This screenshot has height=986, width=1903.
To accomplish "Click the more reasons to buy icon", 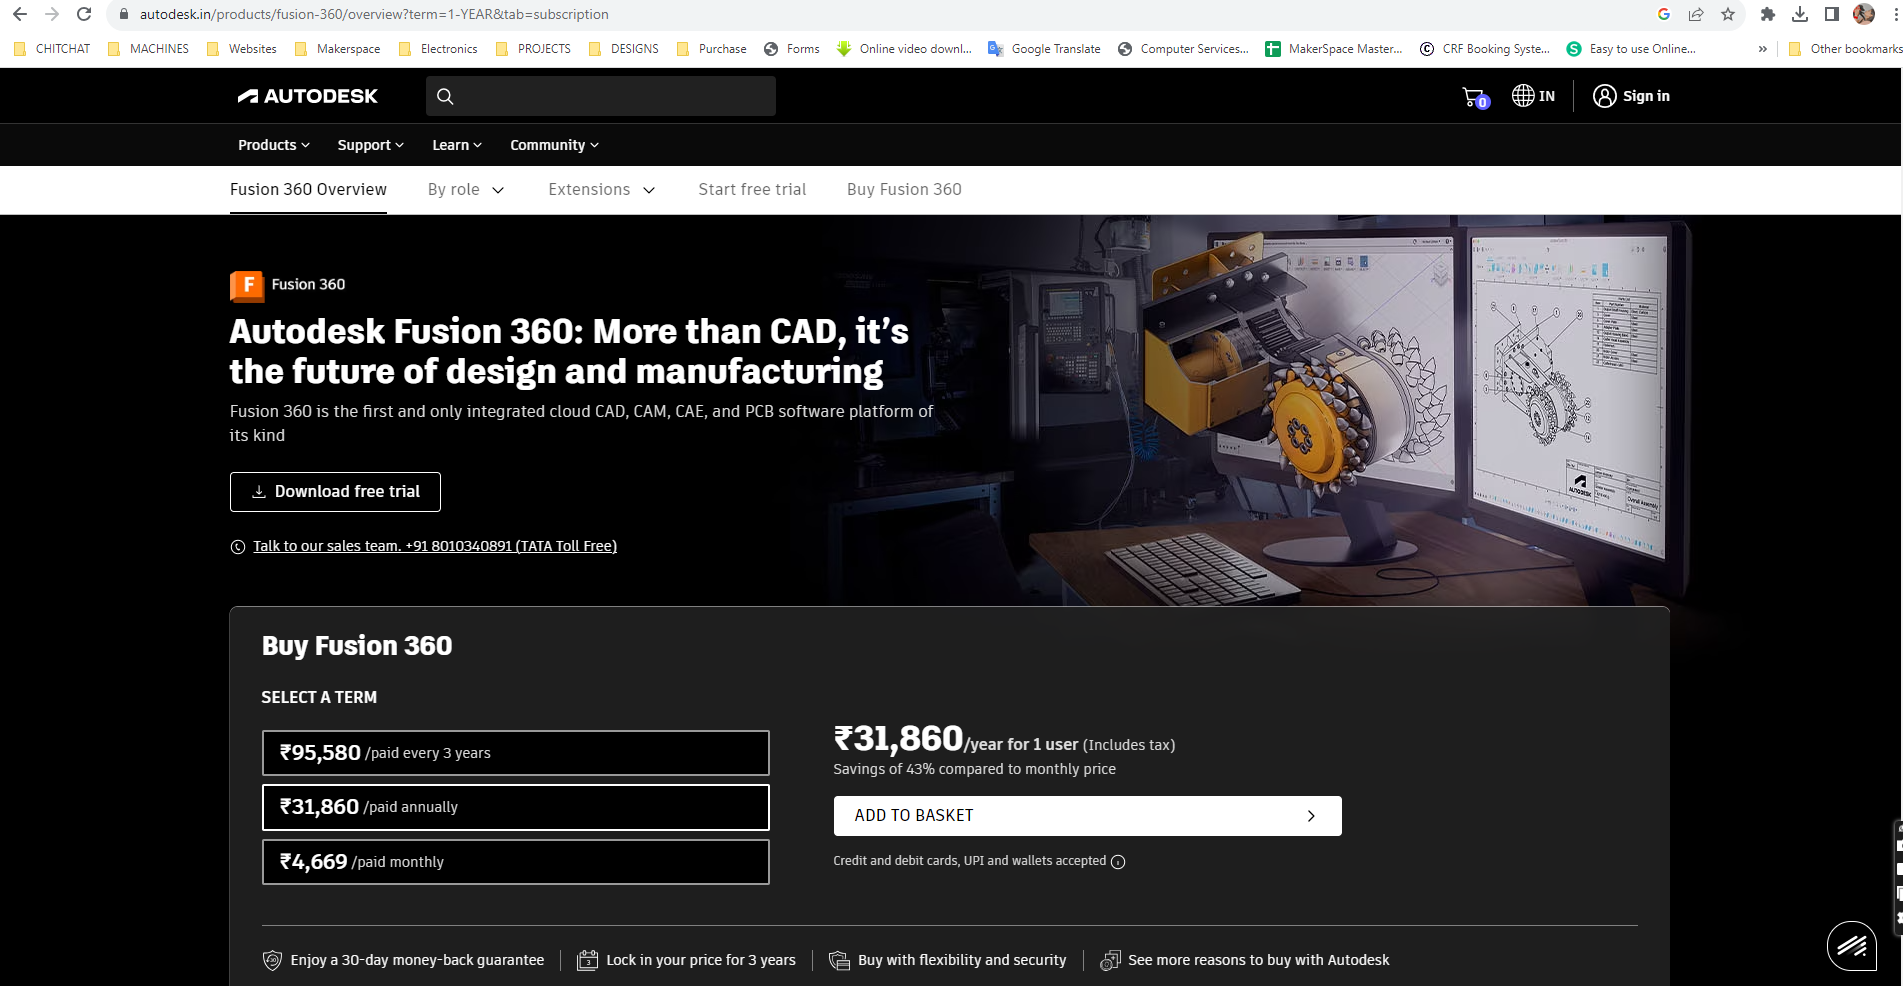I will tap(1110, 960).
